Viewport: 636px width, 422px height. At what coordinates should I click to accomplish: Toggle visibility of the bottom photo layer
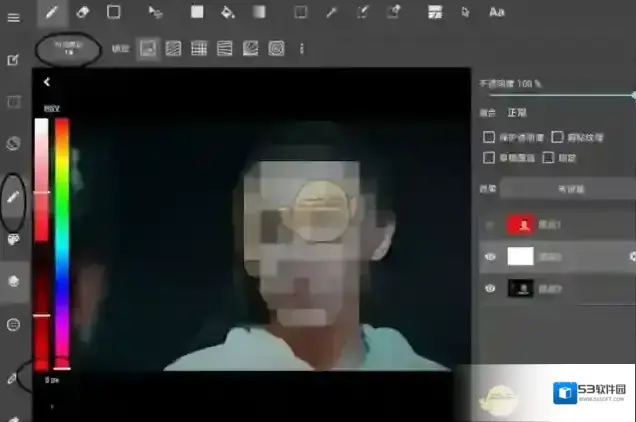[x=490, y=288]
